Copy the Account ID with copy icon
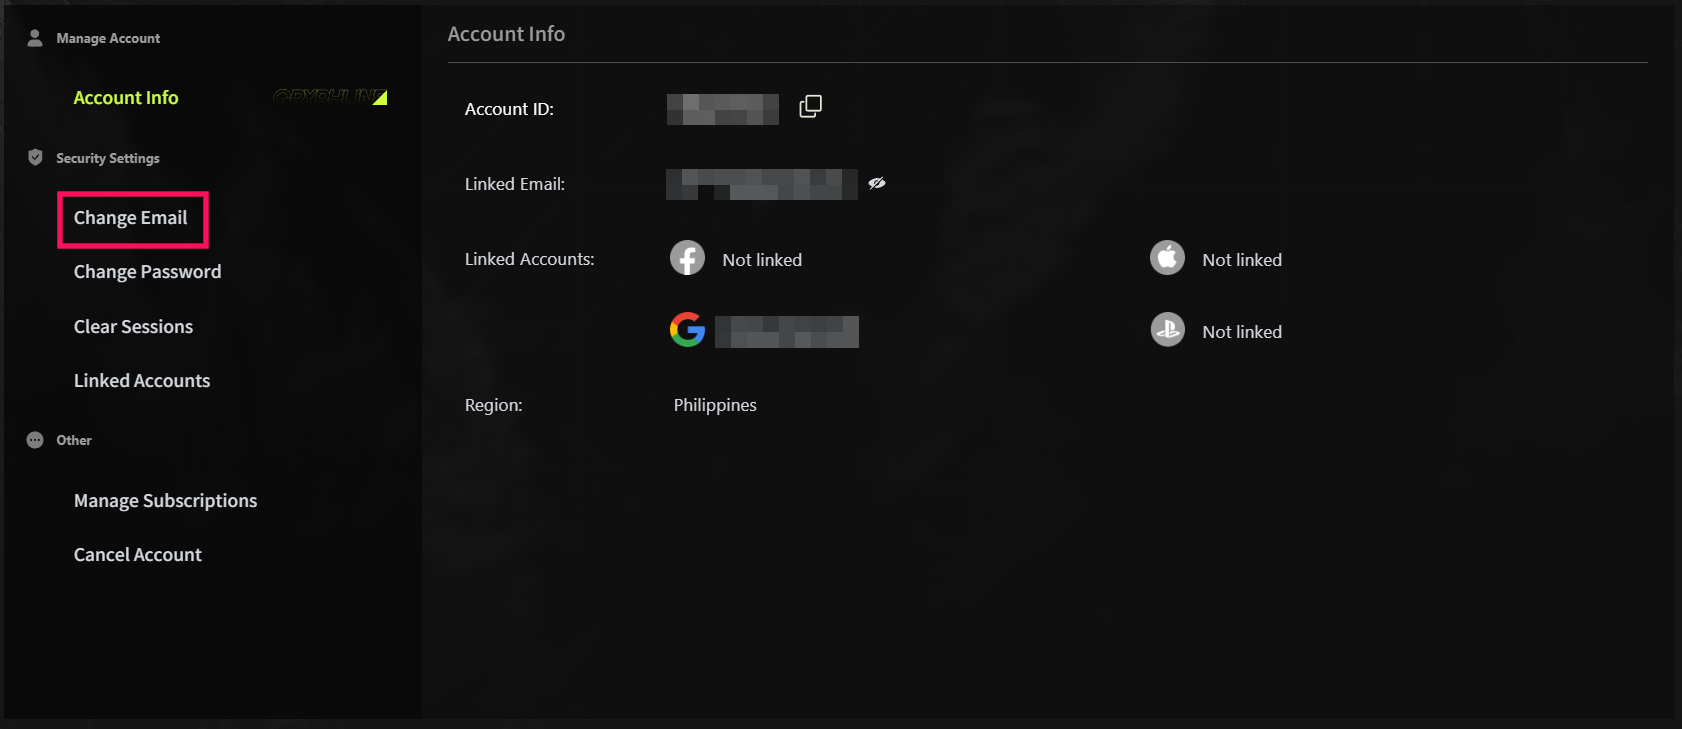 click(811, 106)
